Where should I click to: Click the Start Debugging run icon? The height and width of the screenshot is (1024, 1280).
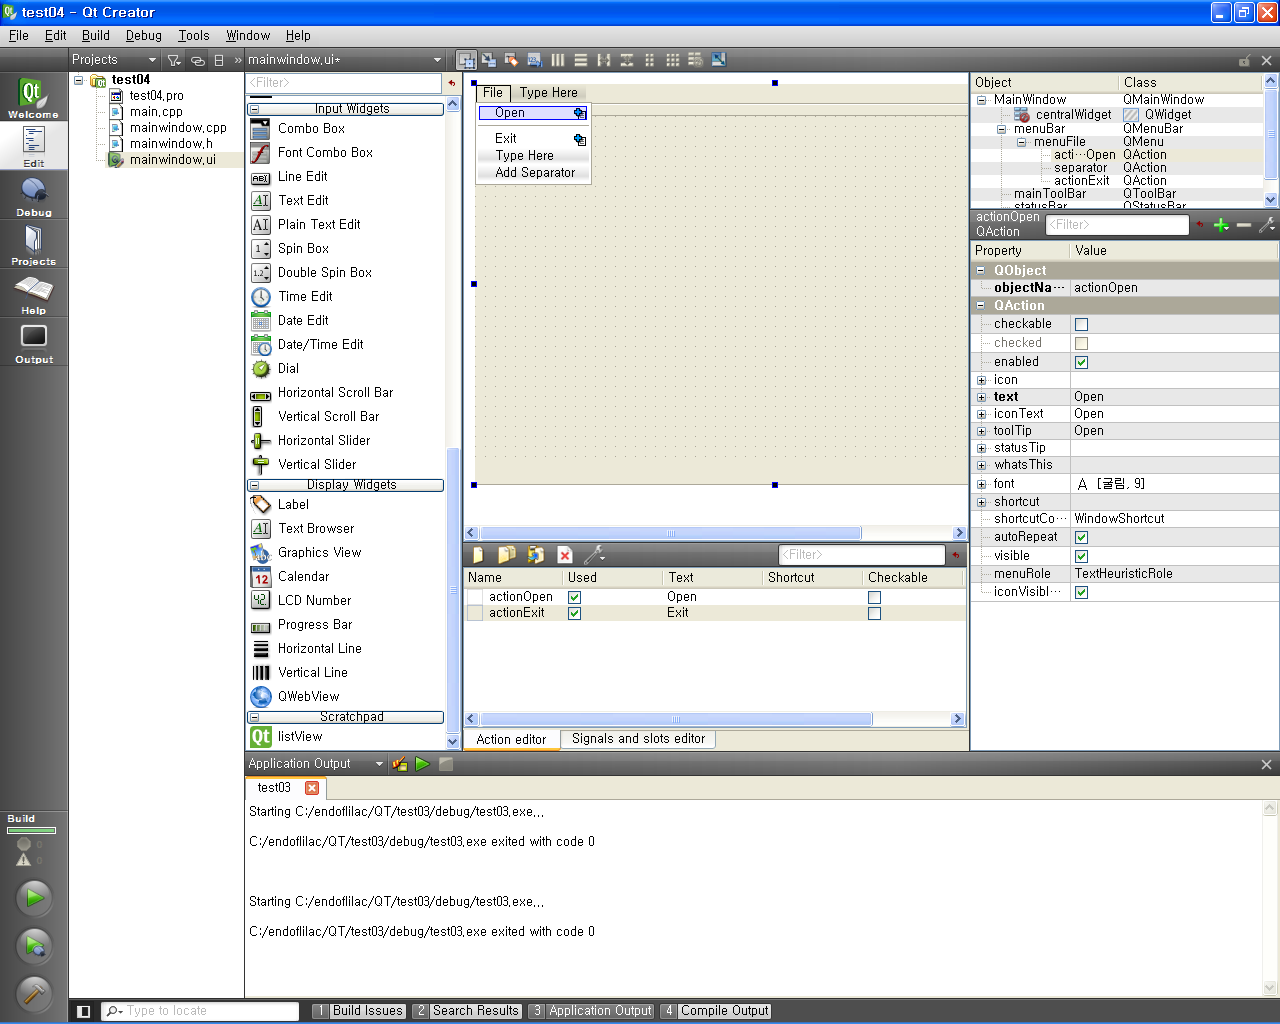coord(34,945)
